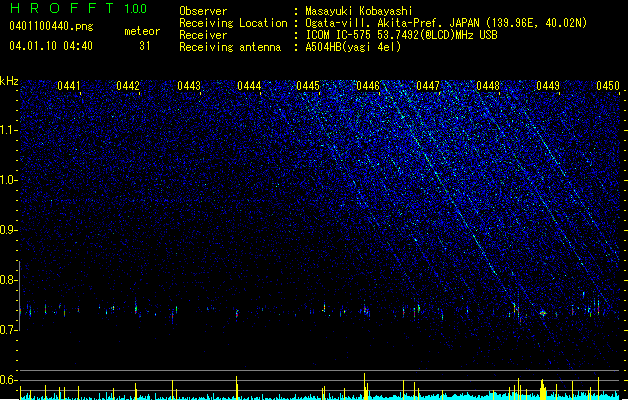Click the meteor count 31
629x400 pixels.
(x=144, y=46)
